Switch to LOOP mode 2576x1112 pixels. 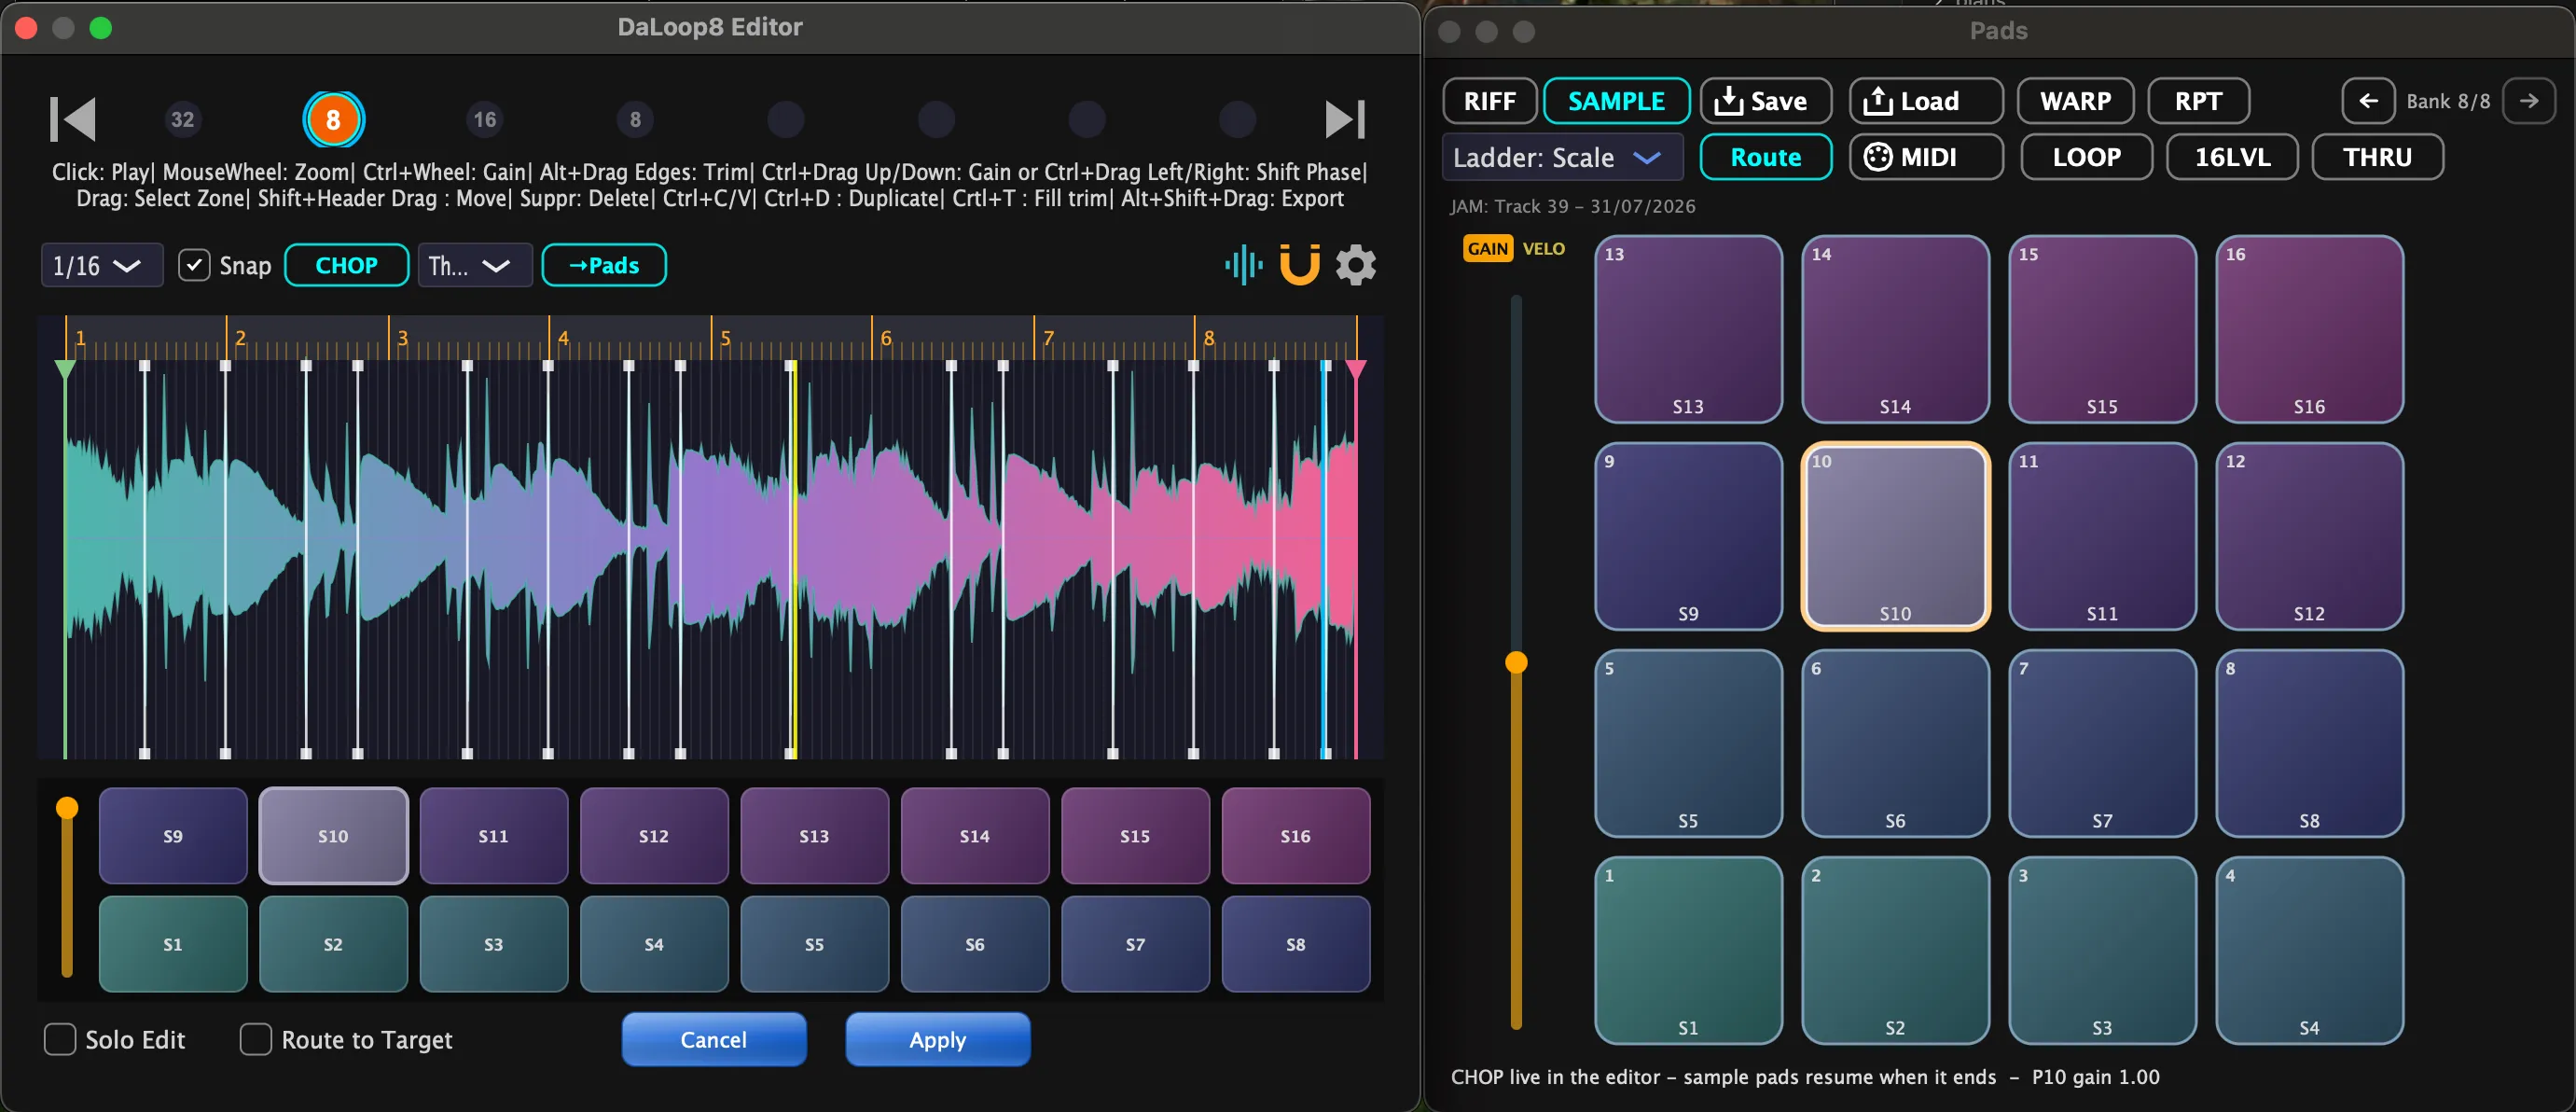coord(2086,157)
